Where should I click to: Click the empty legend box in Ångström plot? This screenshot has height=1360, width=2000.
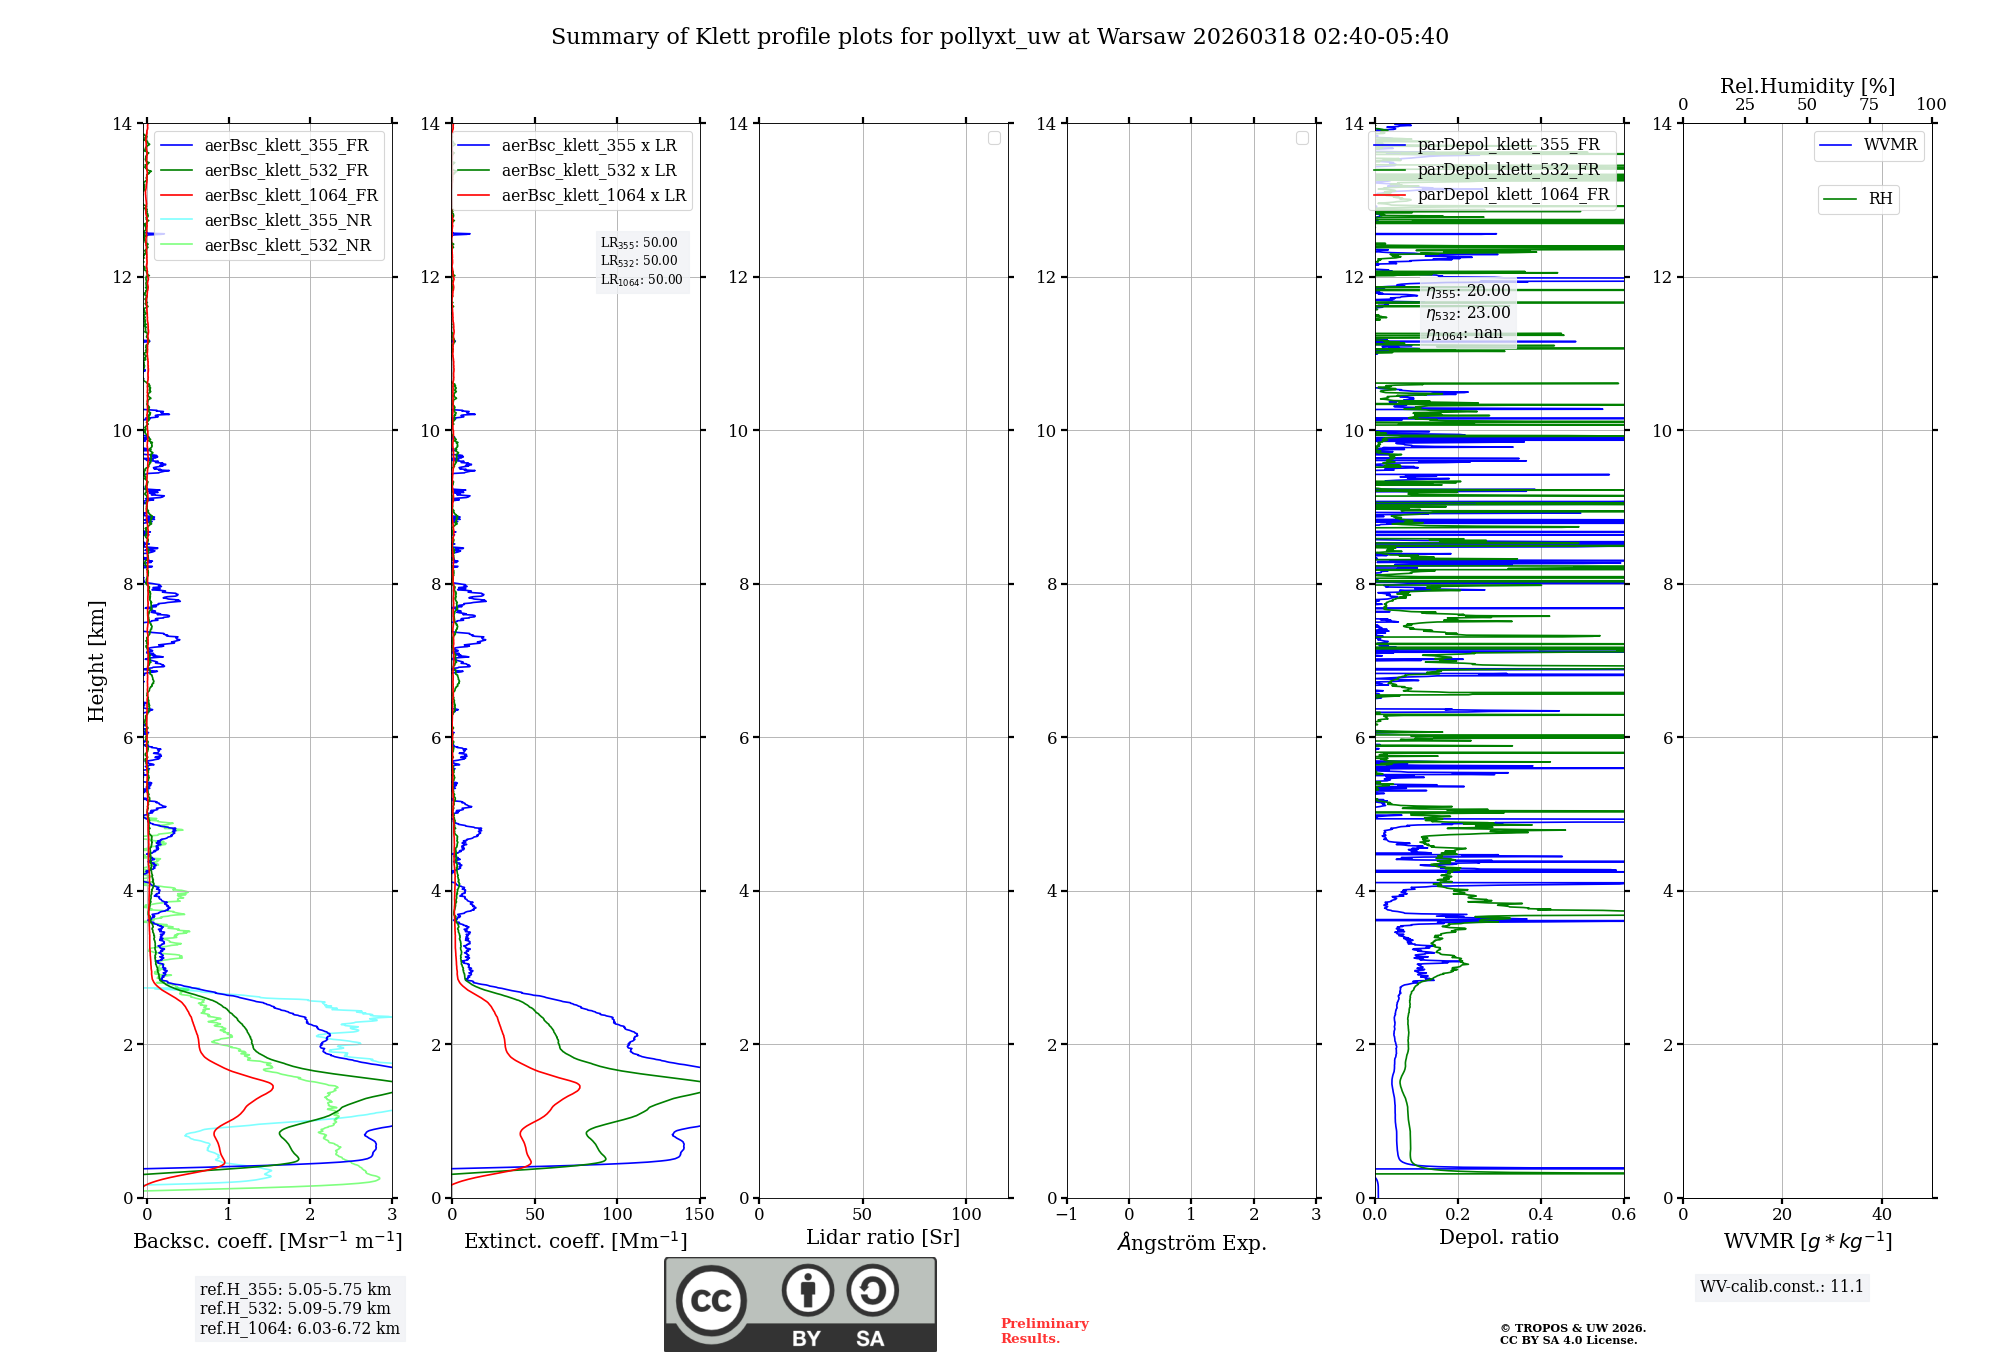coord(1302,138)
